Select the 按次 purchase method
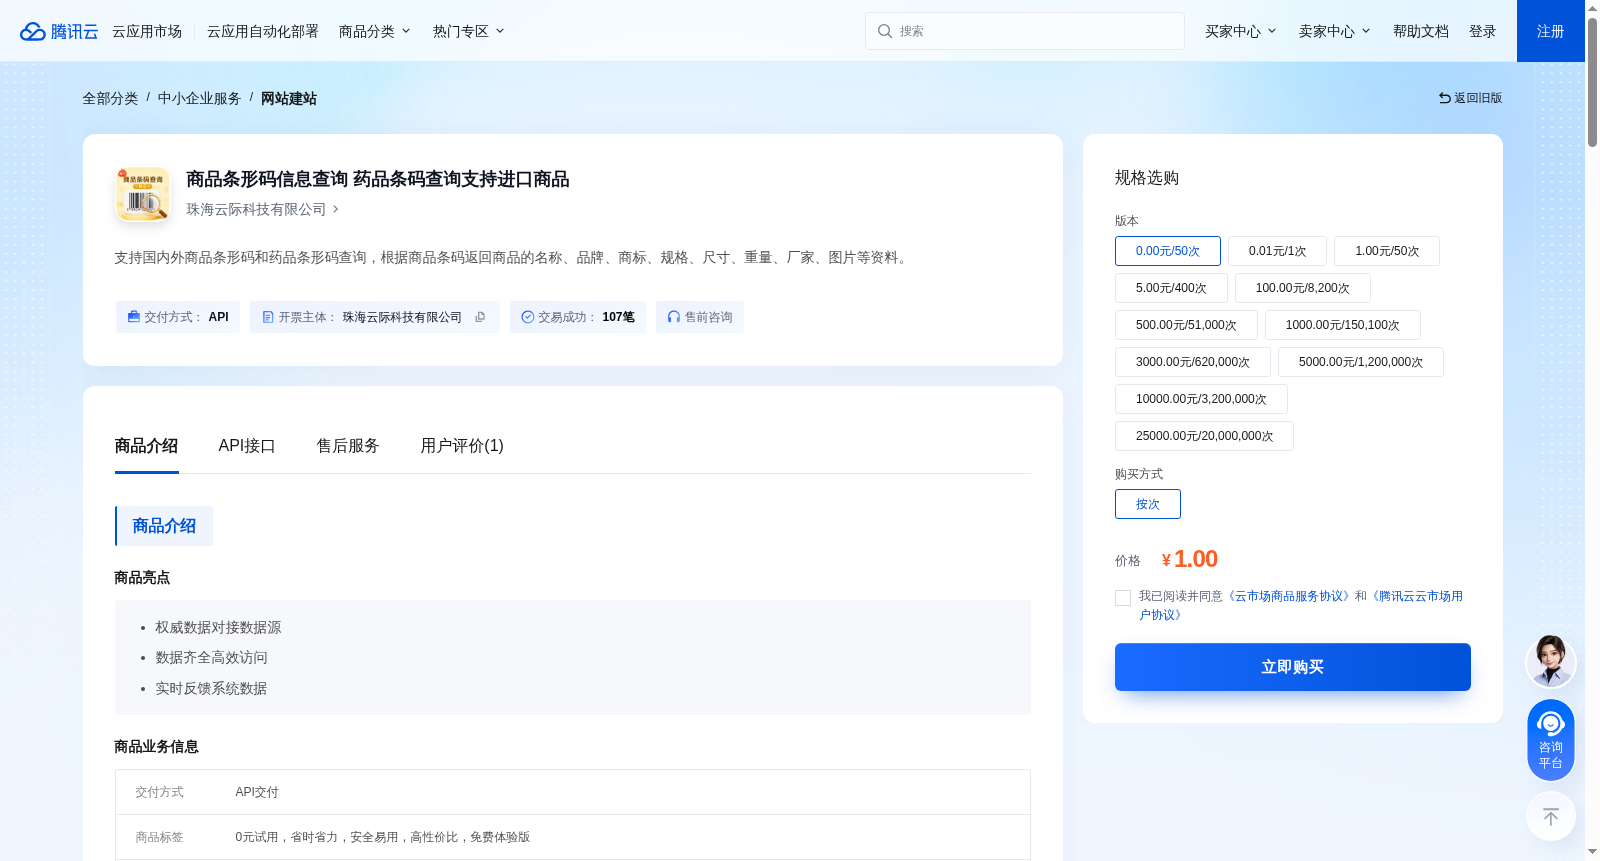Screen dimensions: 1600x861 (1148, 504)
